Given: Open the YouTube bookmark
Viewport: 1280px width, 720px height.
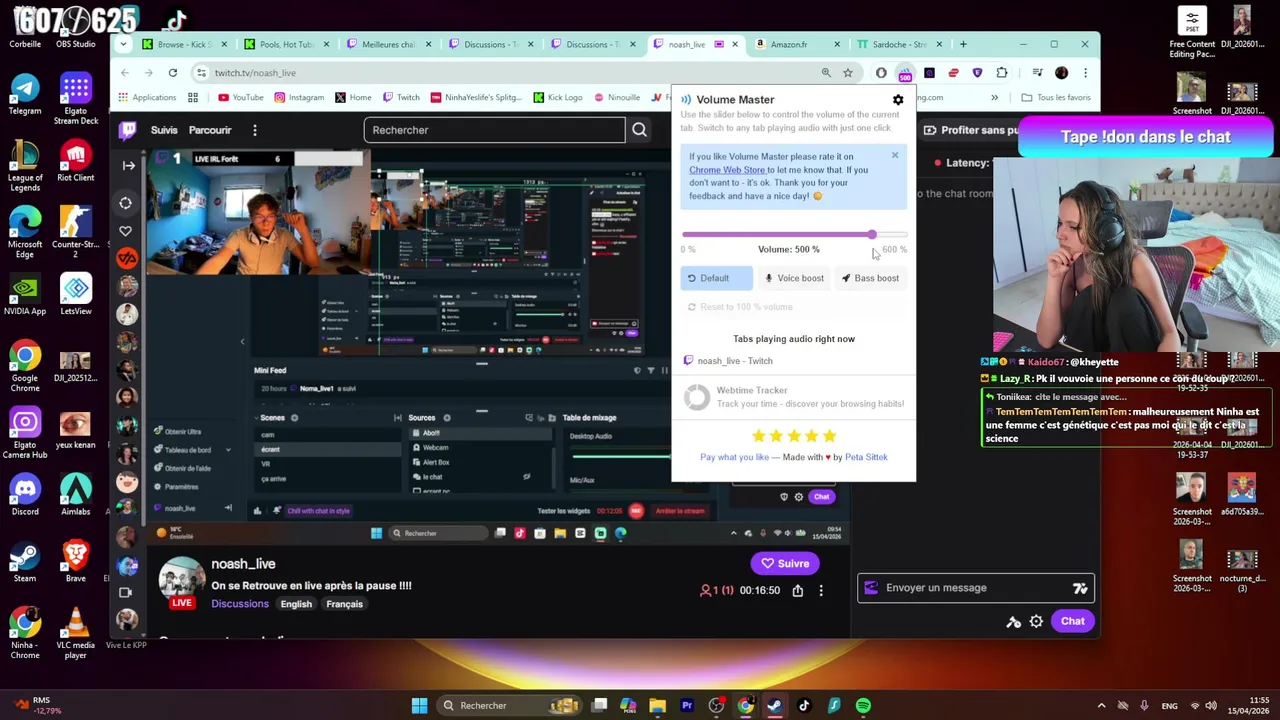Looking at the screenshot, I should point(240,98).
